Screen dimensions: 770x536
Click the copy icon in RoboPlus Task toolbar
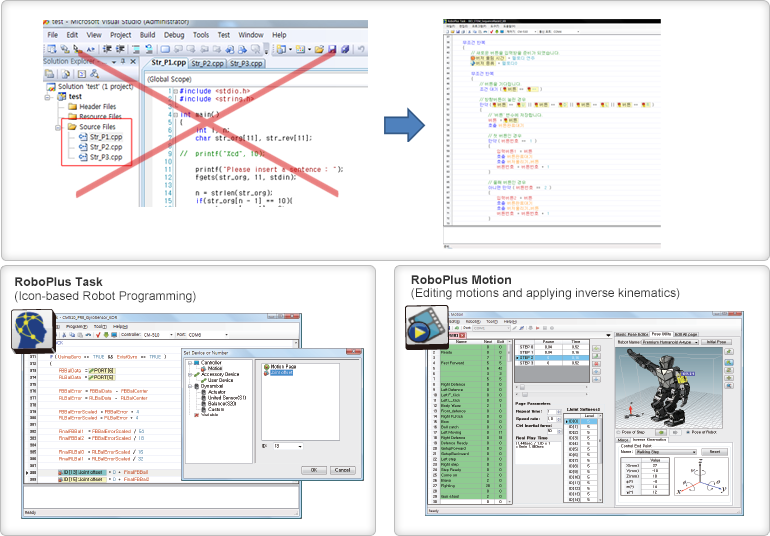[72, 335]
